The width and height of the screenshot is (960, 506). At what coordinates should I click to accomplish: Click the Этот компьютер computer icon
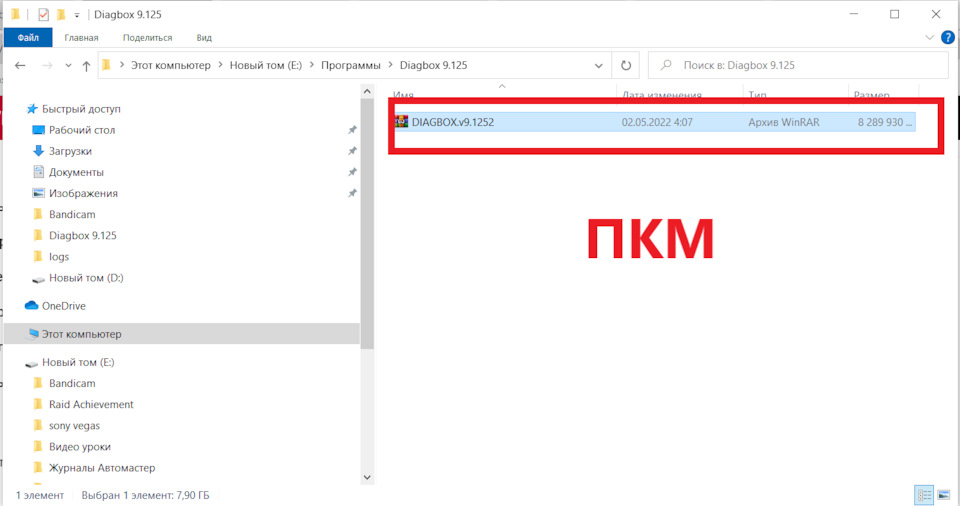(x=33, y=334)
